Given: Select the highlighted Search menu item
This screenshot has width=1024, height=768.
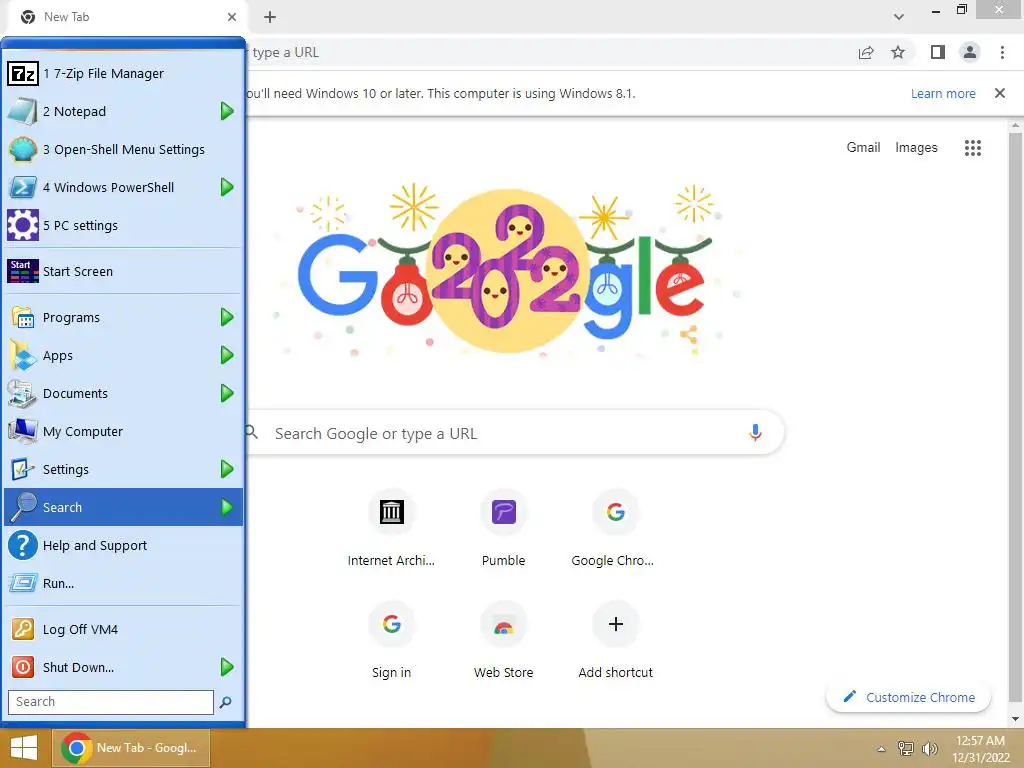Looking at the screenshot, I should tap(123, 507).
